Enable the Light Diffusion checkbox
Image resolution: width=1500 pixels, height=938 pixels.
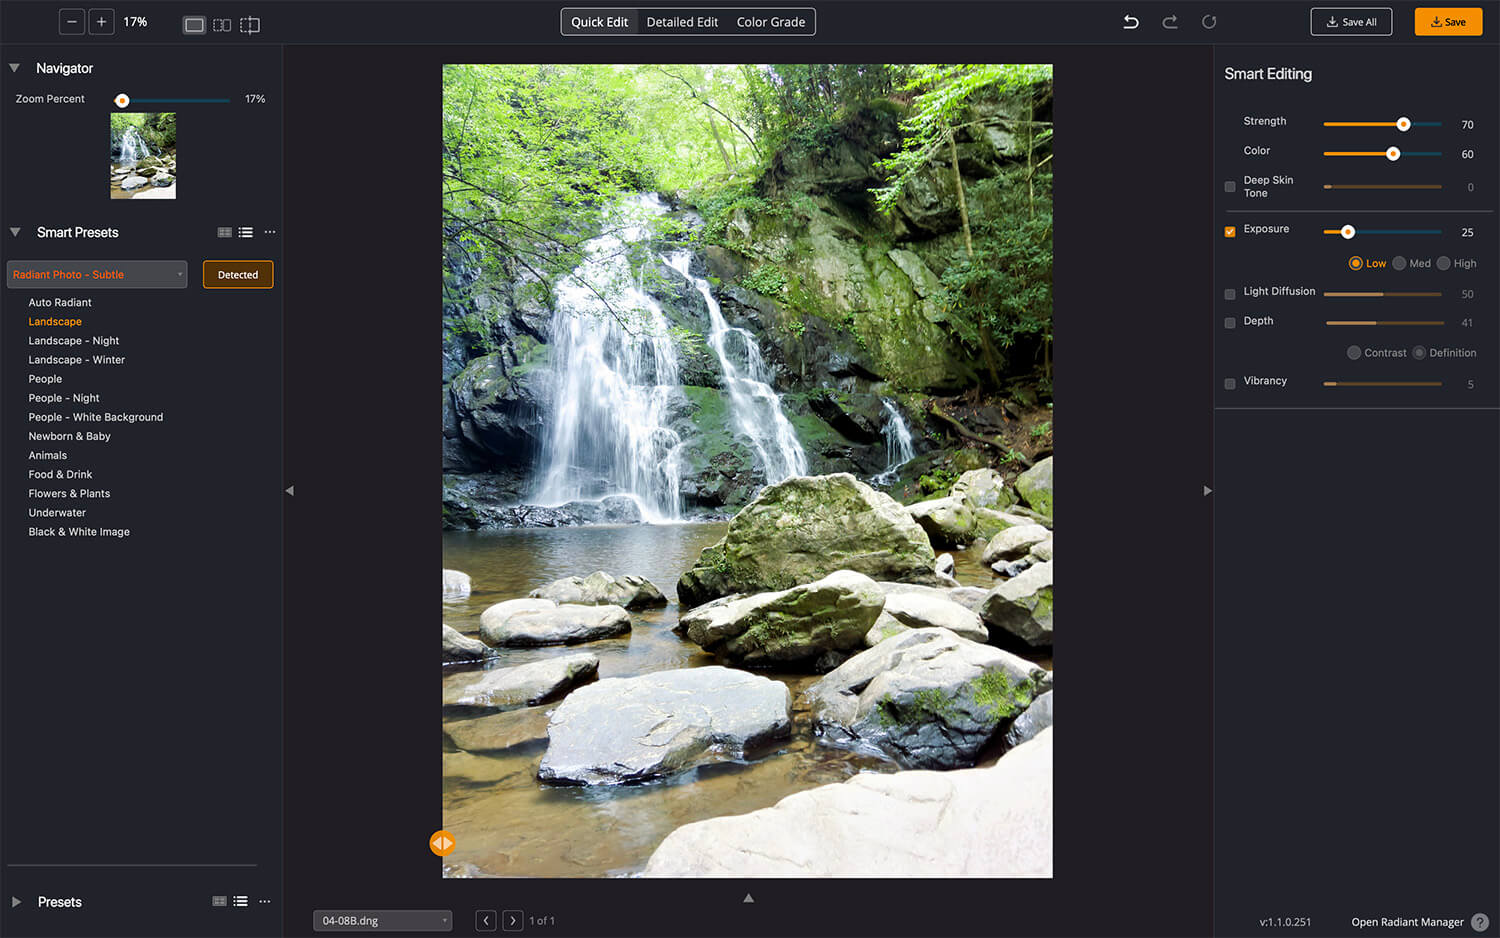click(x=1230, y=294)
